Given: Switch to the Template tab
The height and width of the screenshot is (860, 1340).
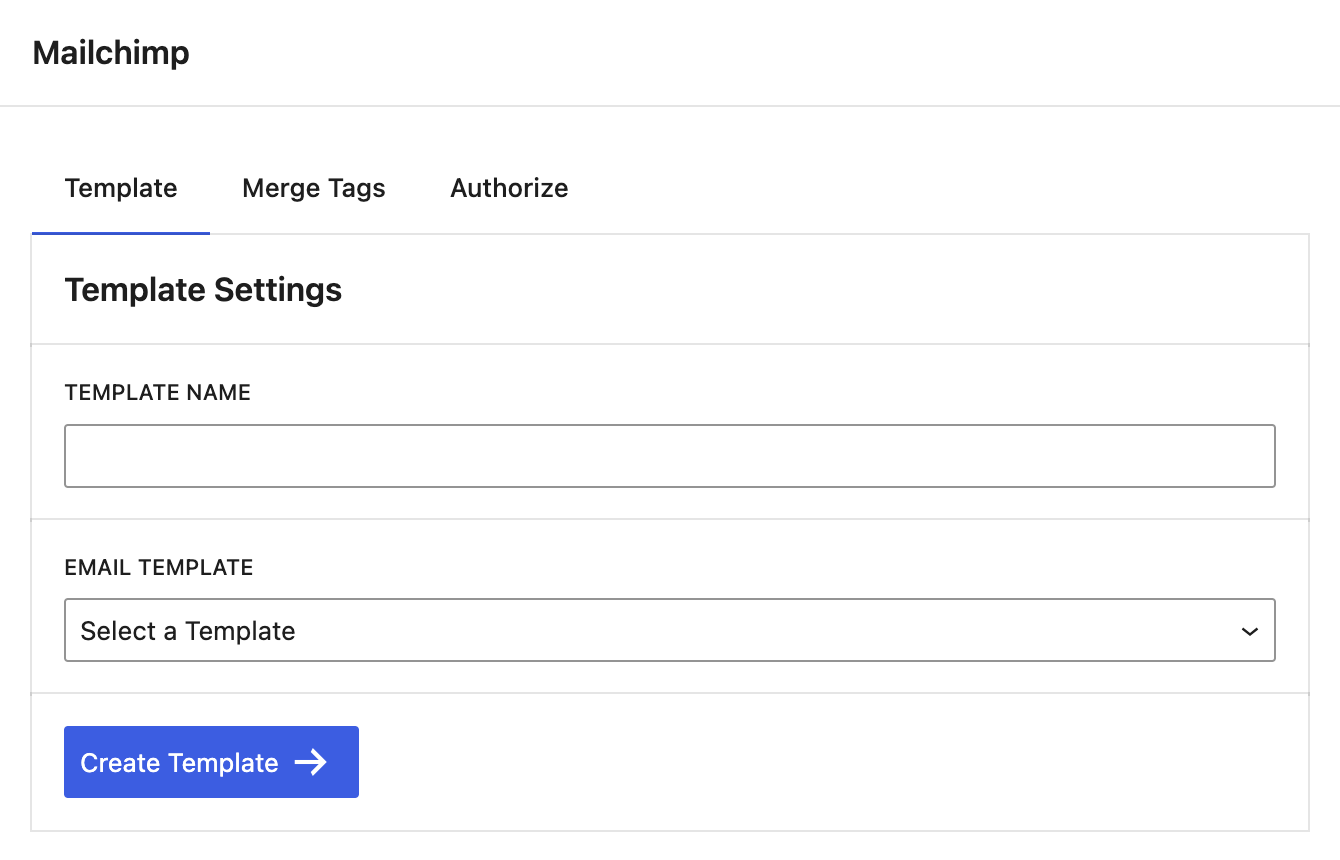Looking at the screenshot, I should 121,188.
